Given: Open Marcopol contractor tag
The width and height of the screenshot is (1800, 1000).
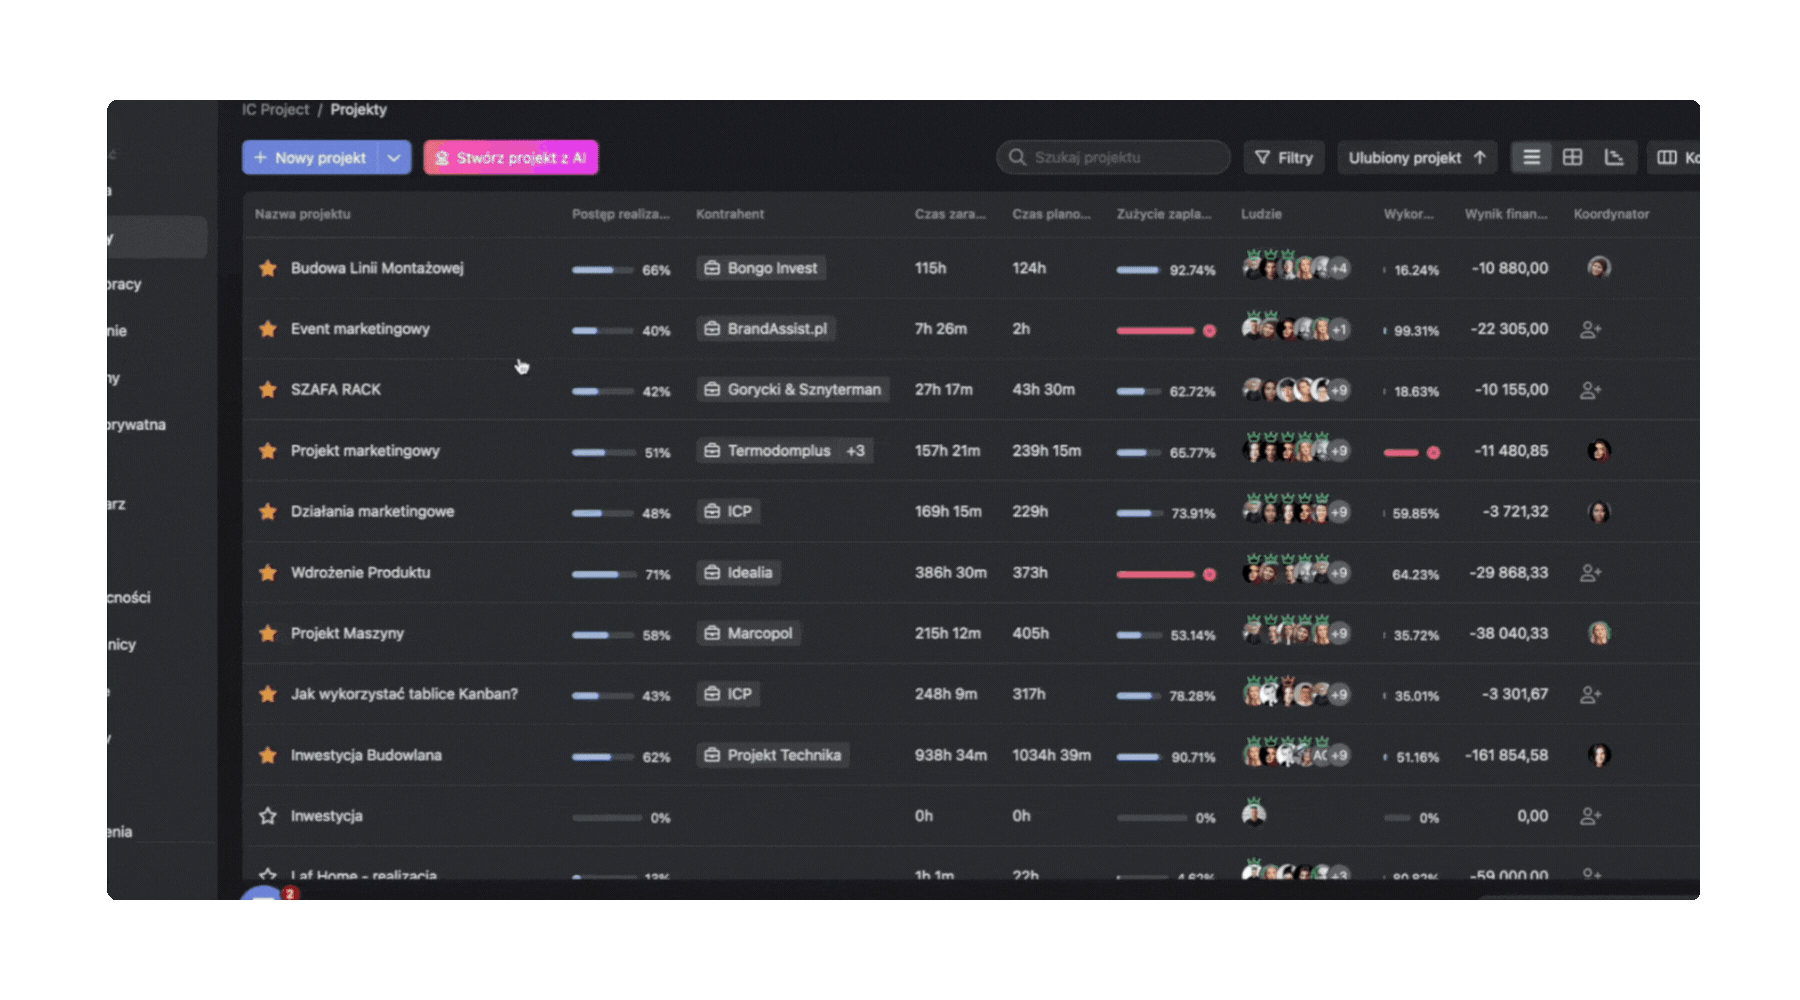Looking at the screenshot, I should coord(749,634).
